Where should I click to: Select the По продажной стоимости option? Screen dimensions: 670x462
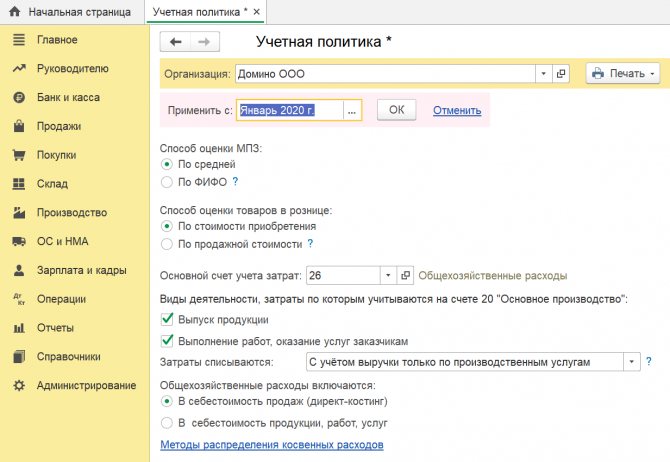coord(166,243)
